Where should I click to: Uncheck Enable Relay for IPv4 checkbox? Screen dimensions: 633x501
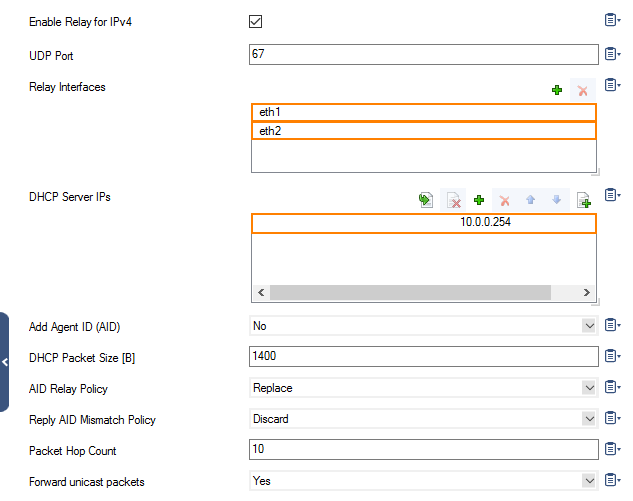256,22
